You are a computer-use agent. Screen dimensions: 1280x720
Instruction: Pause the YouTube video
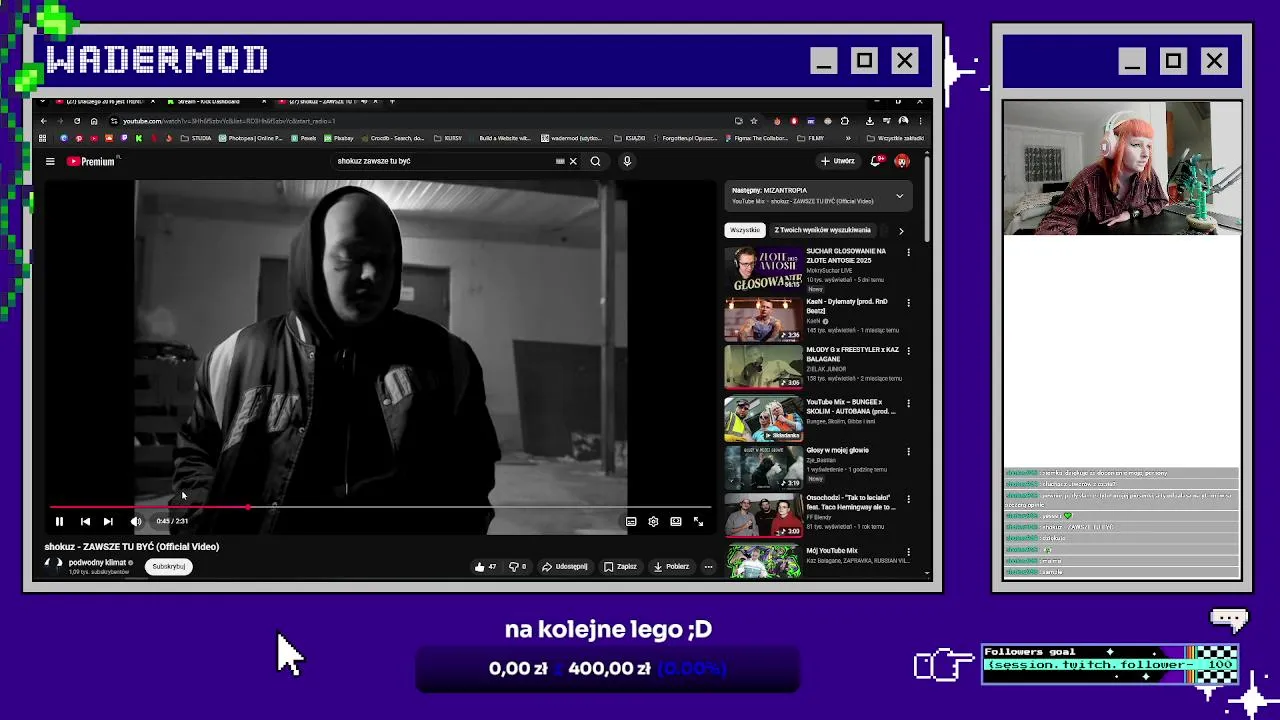coord(59,521)
